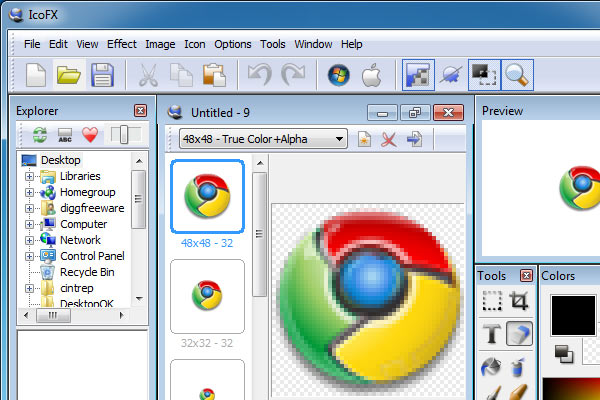Delete image format with red X
This screenshot has width=600, height=400.
(389, 139)
